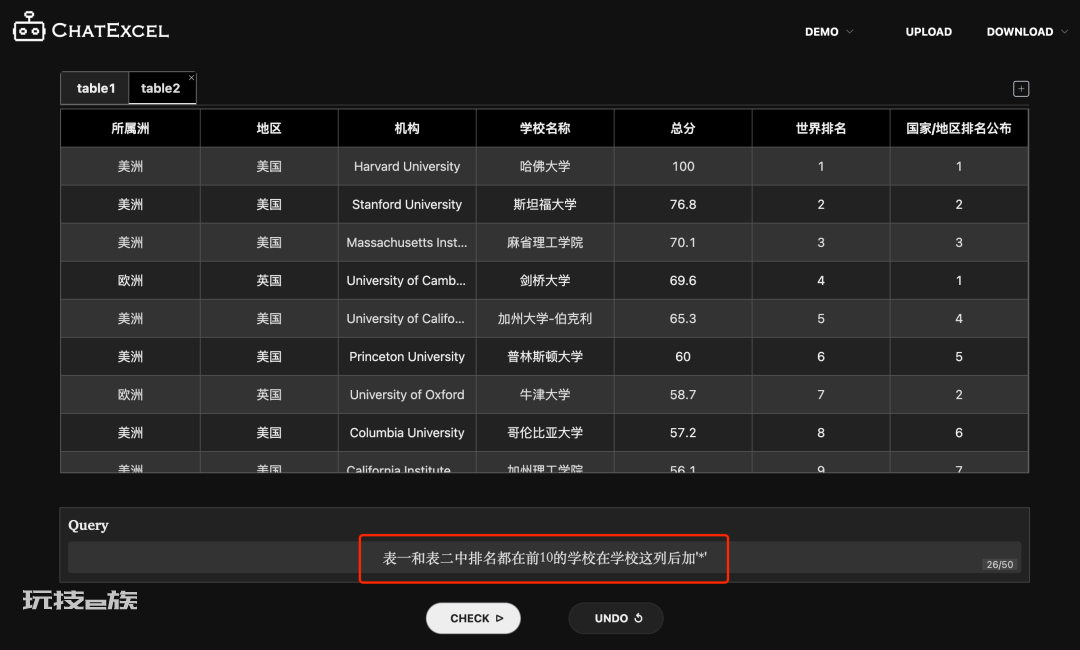Click the 国家/地区排名公布 column header
Screen dimensions: 1080x650
point(959,128)
